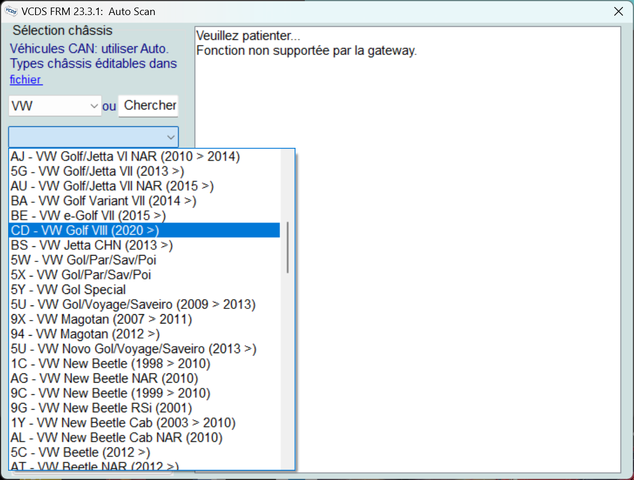
Task: Select 5W - VW Gol/Par/Sav/Poi
Action: point(144,260)
